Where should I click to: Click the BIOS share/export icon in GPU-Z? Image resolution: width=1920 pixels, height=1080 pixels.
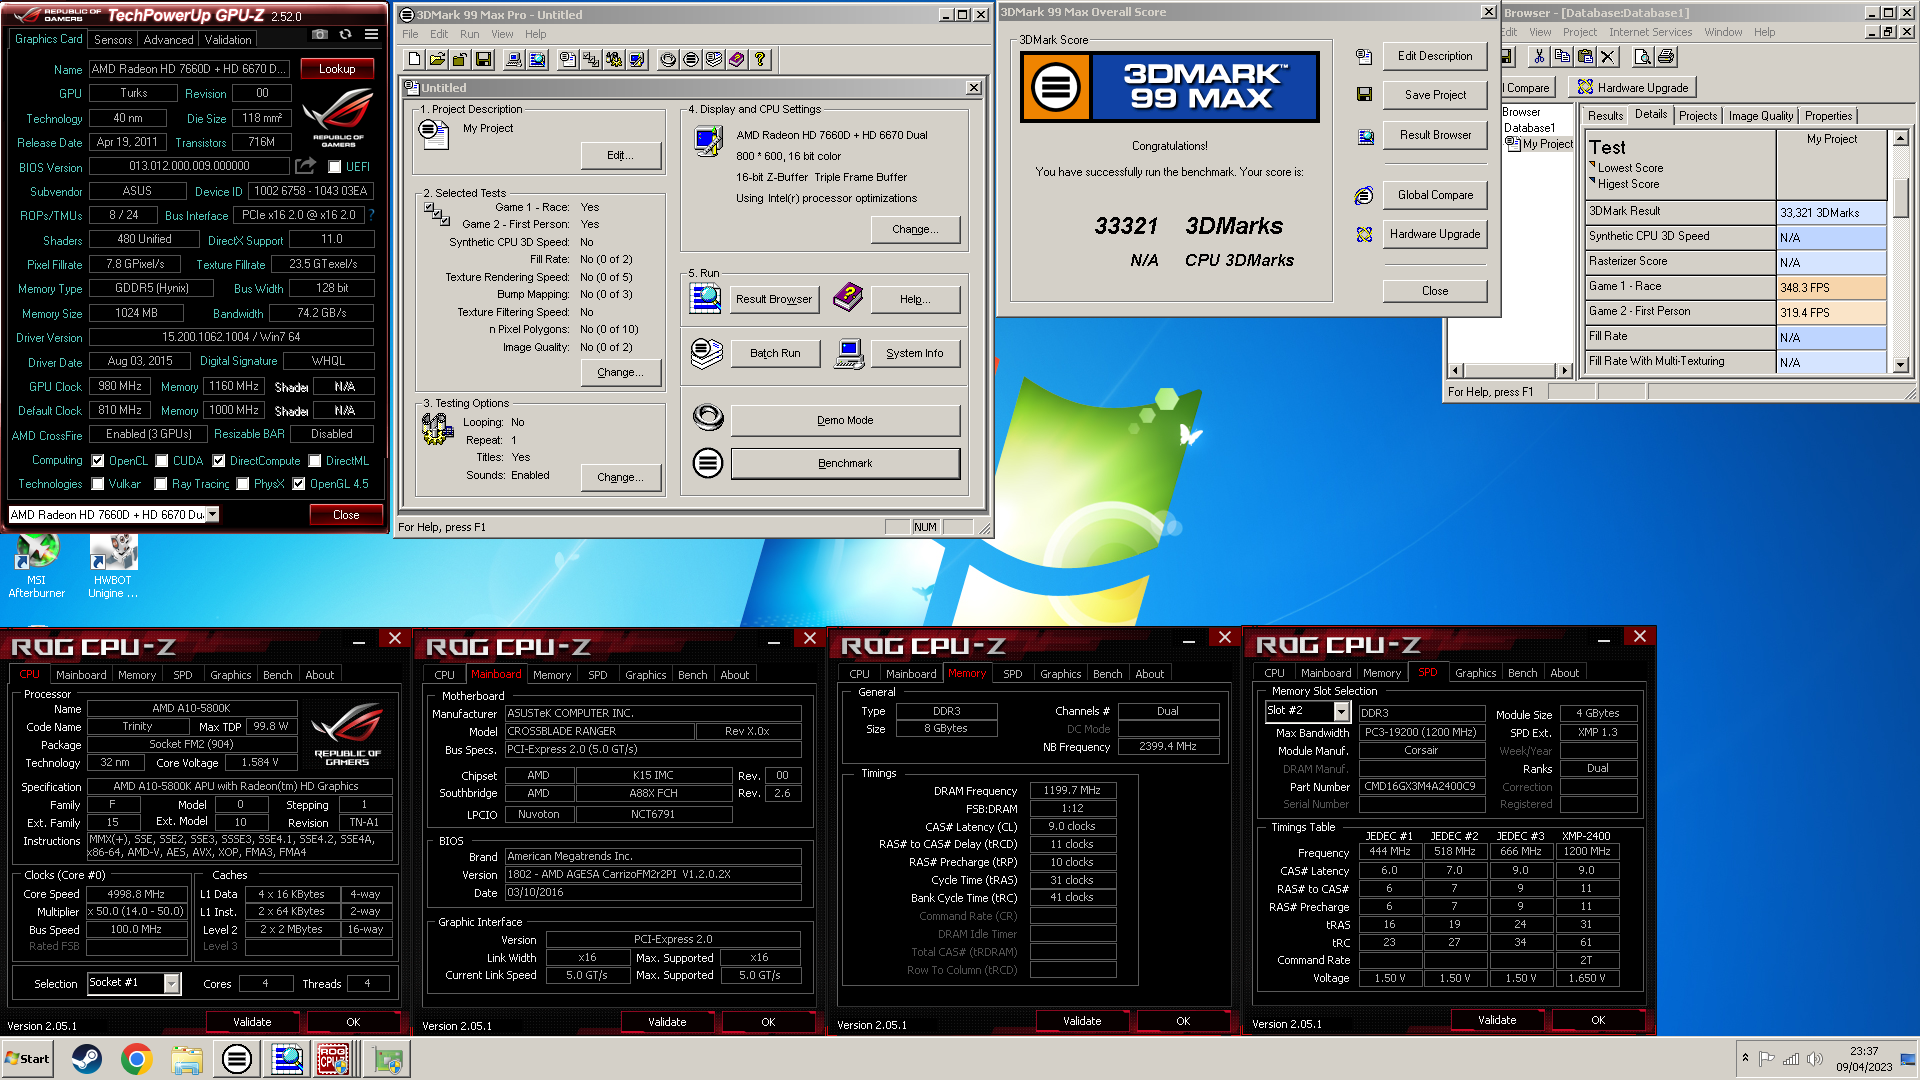point(306,166)
